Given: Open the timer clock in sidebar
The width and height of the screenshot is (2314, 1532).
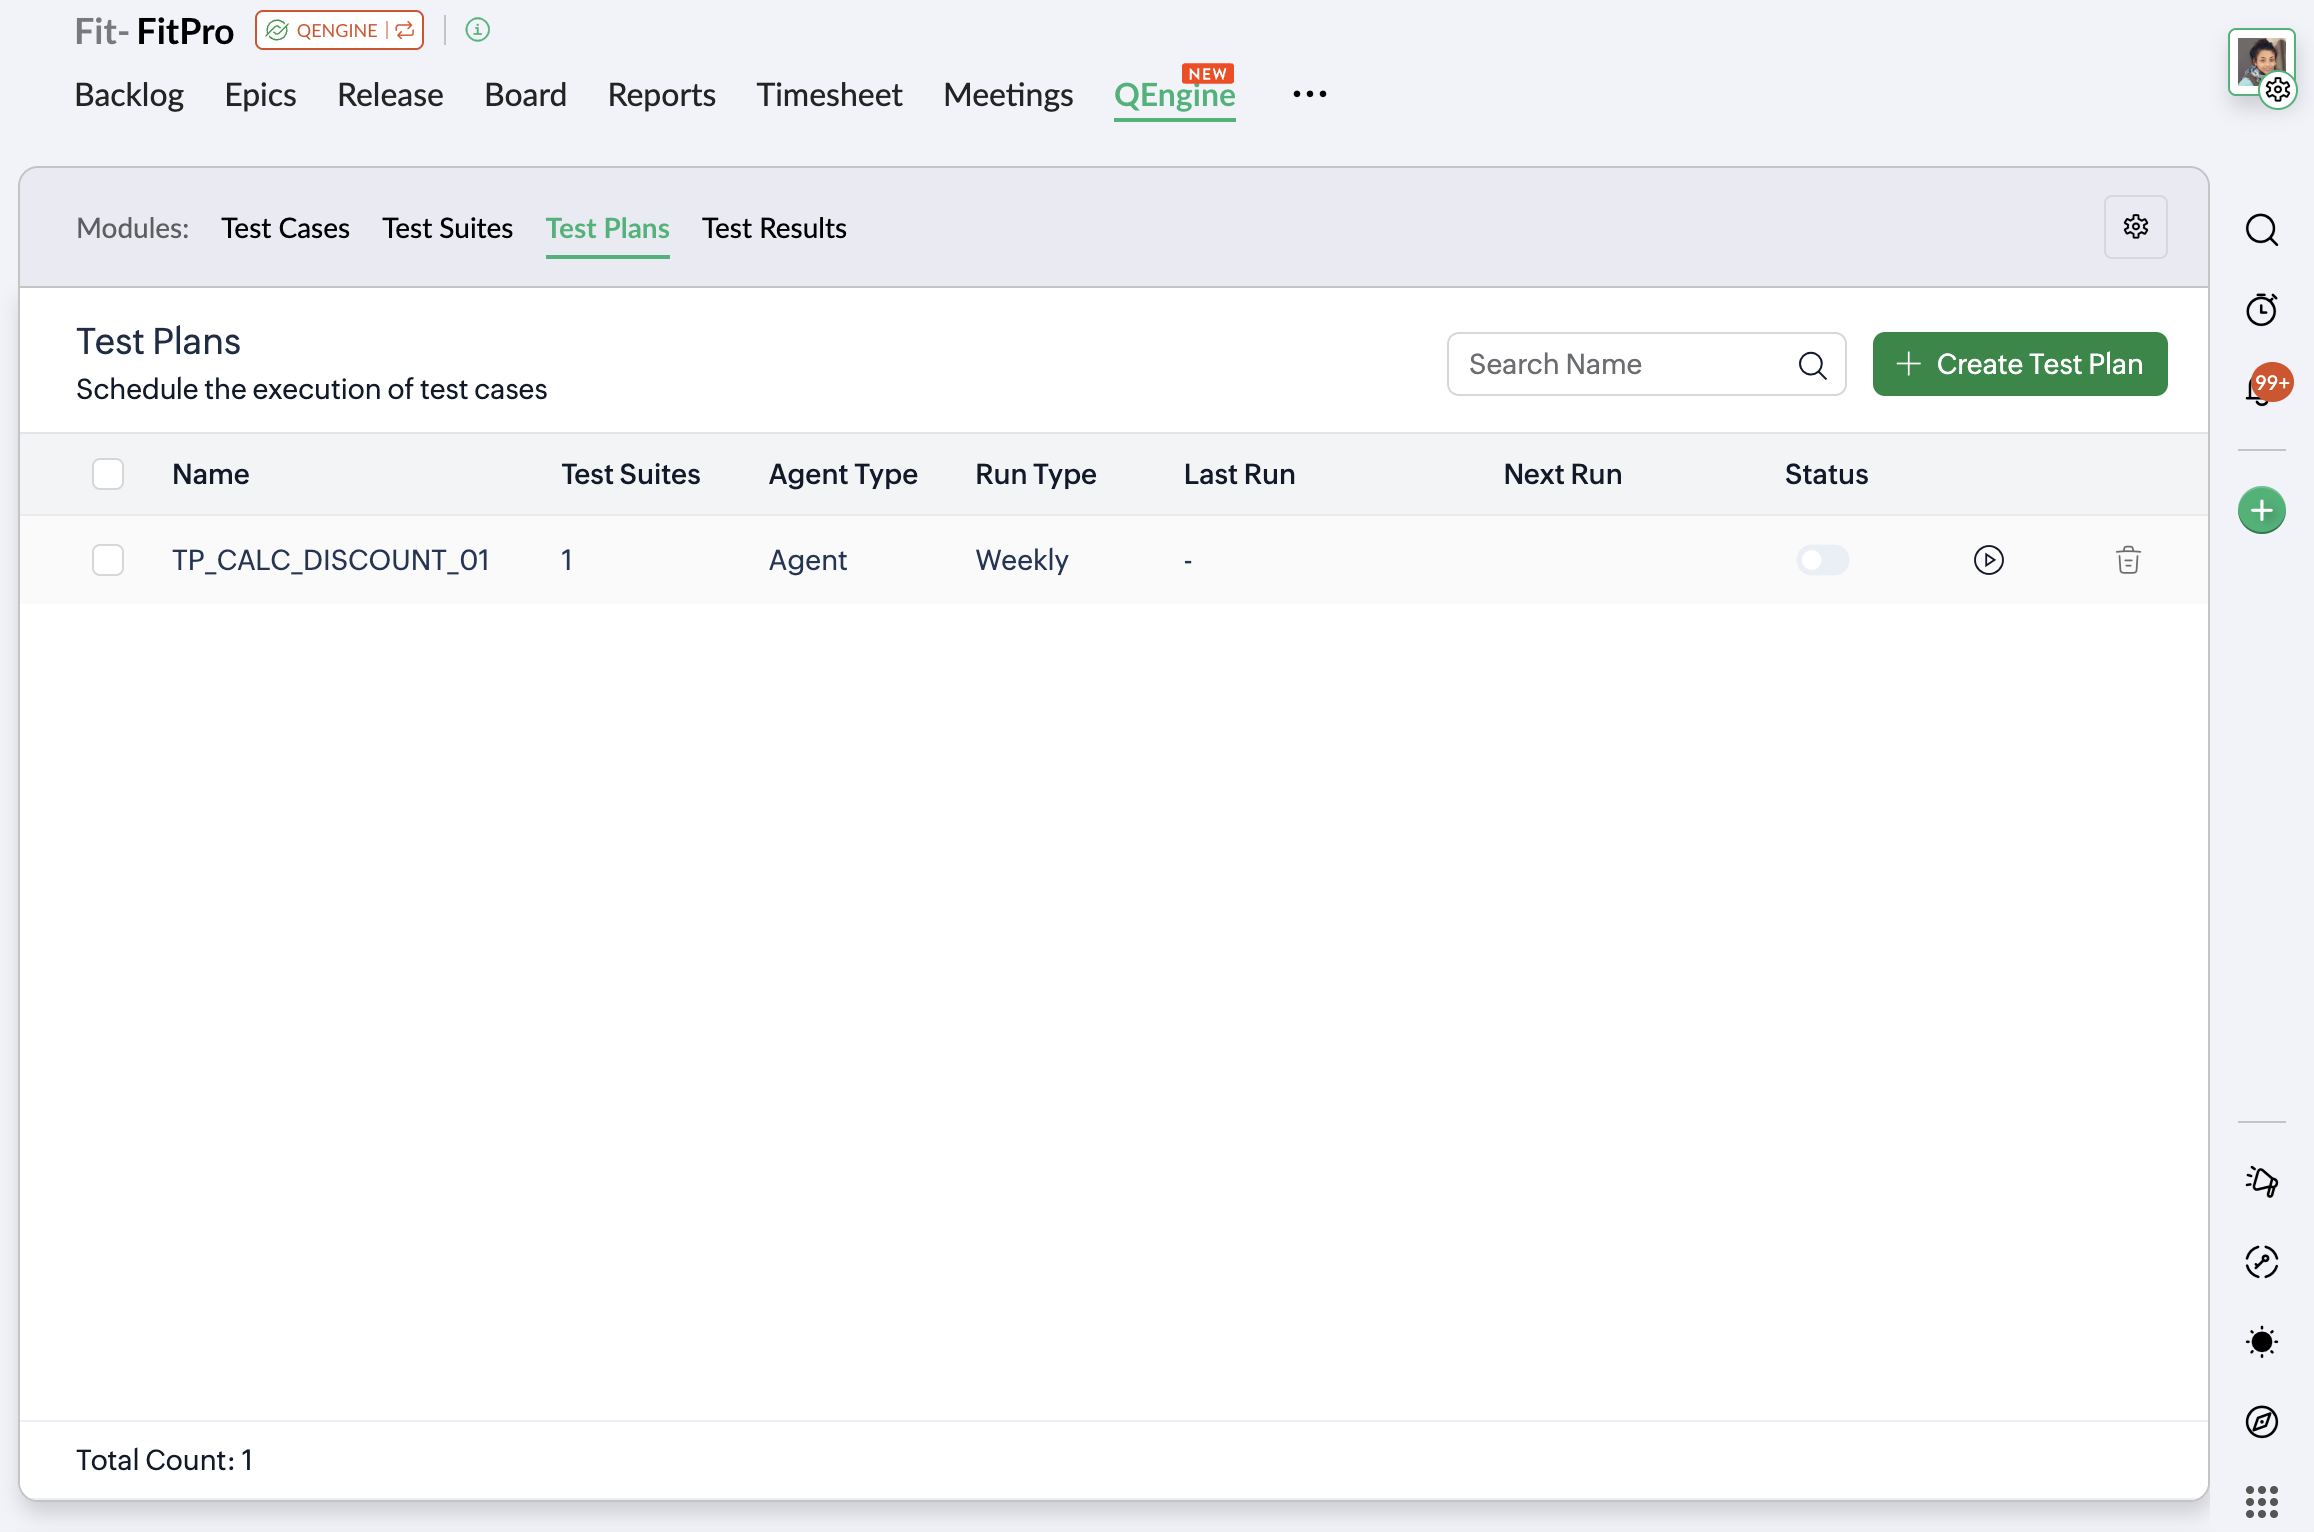Looking at the screenshot, I should pyautogui.click(x=2261, y=310).
